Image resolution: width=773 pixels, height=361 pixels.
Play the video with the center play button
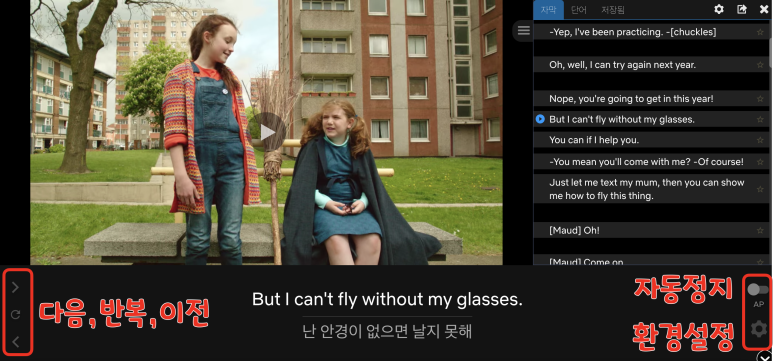(267, 132)
